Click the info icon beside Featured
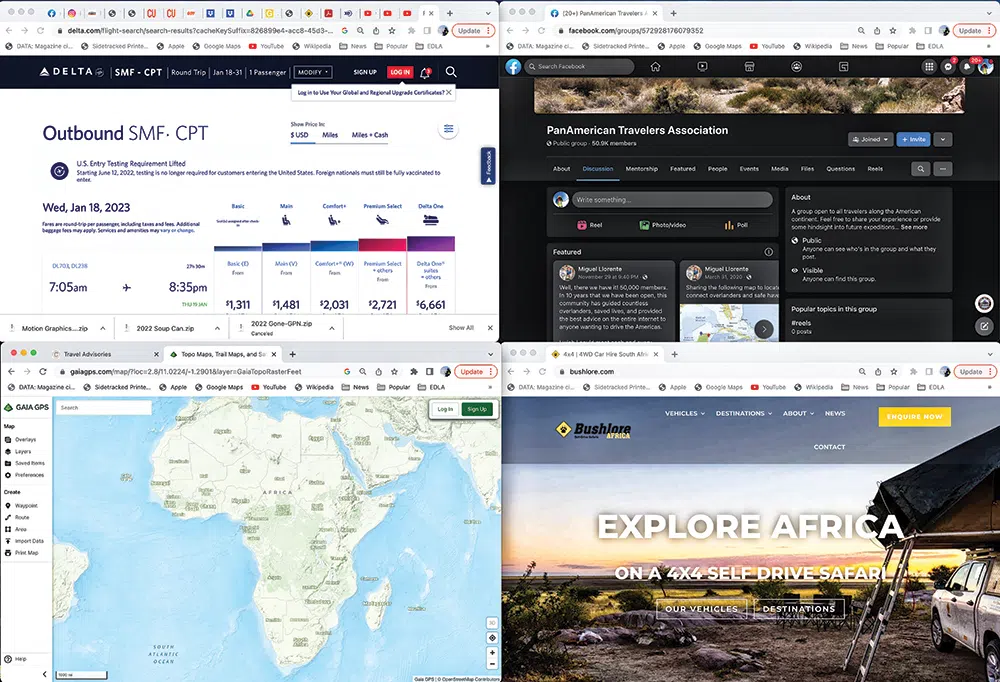The height and width of the screenshot is (682, 1000). (x=768, y=252)
